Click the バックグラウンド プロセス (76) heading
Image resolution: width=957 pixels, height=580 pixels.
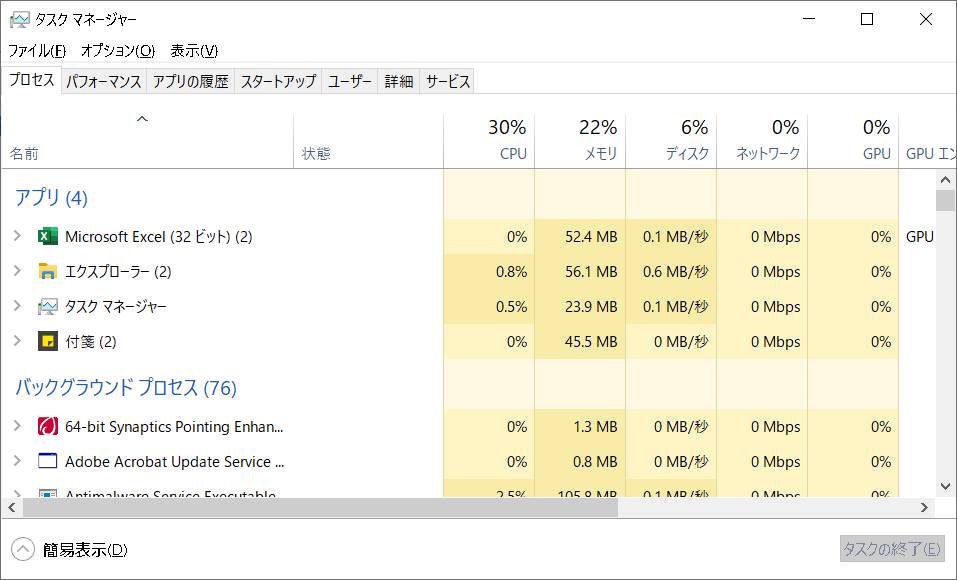[126, 387]
